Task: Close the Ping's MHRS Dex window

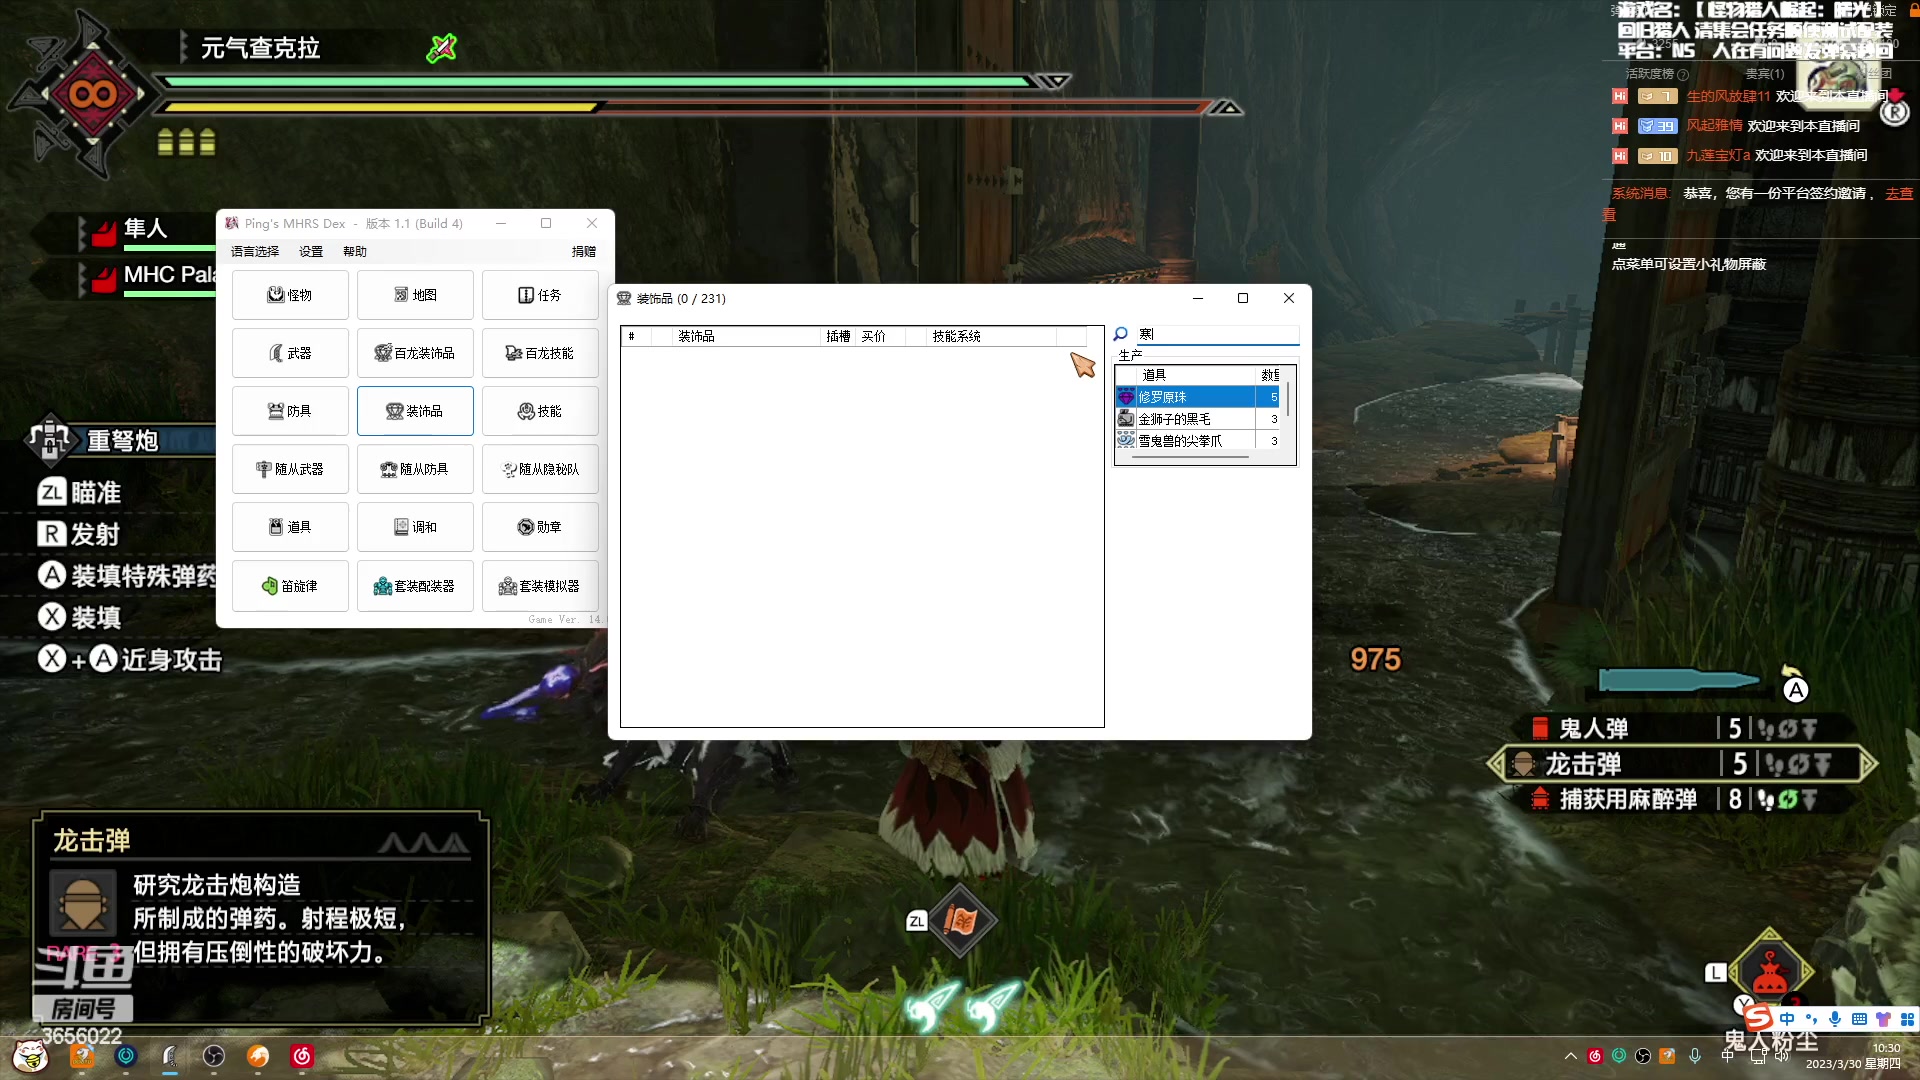Action: (592, 223)
